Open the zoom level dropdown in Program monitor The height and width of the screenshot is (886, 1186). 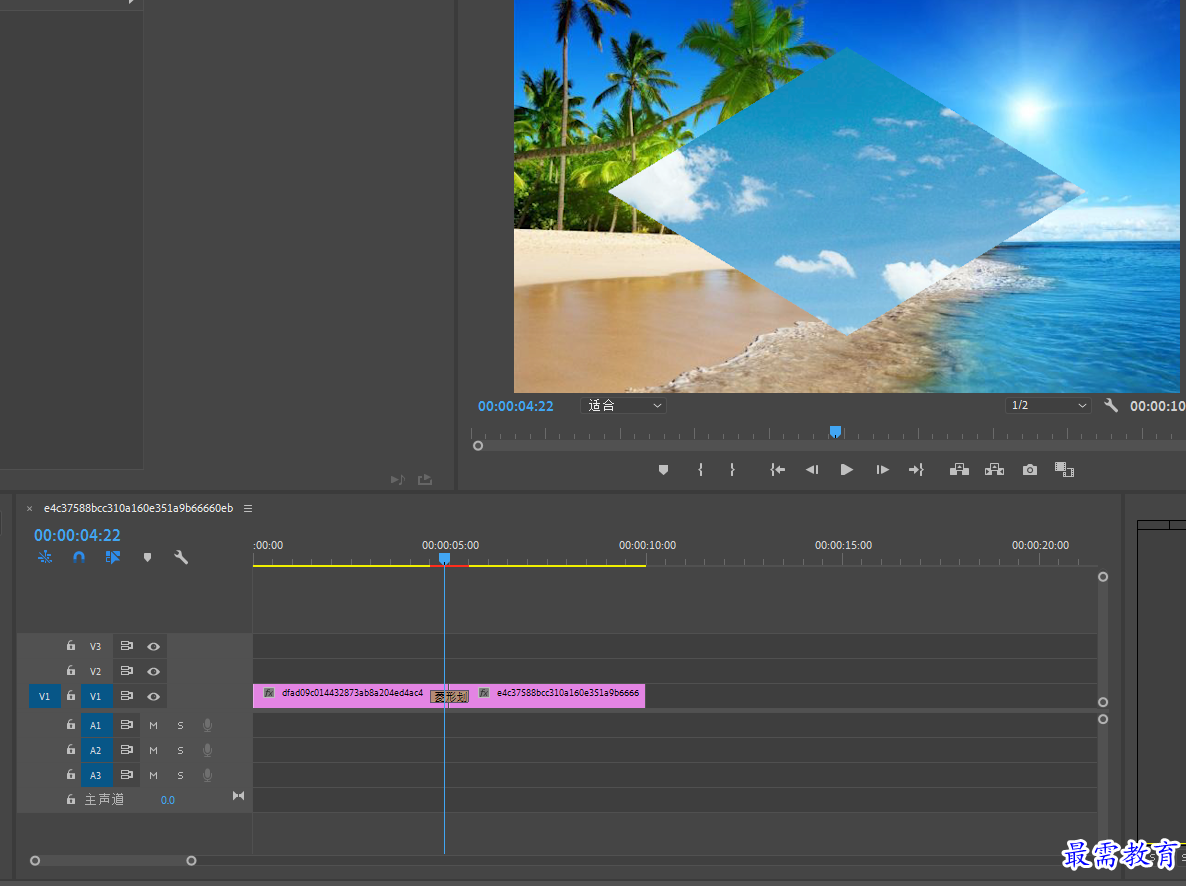pyautogui.click(x=623, y=406)
